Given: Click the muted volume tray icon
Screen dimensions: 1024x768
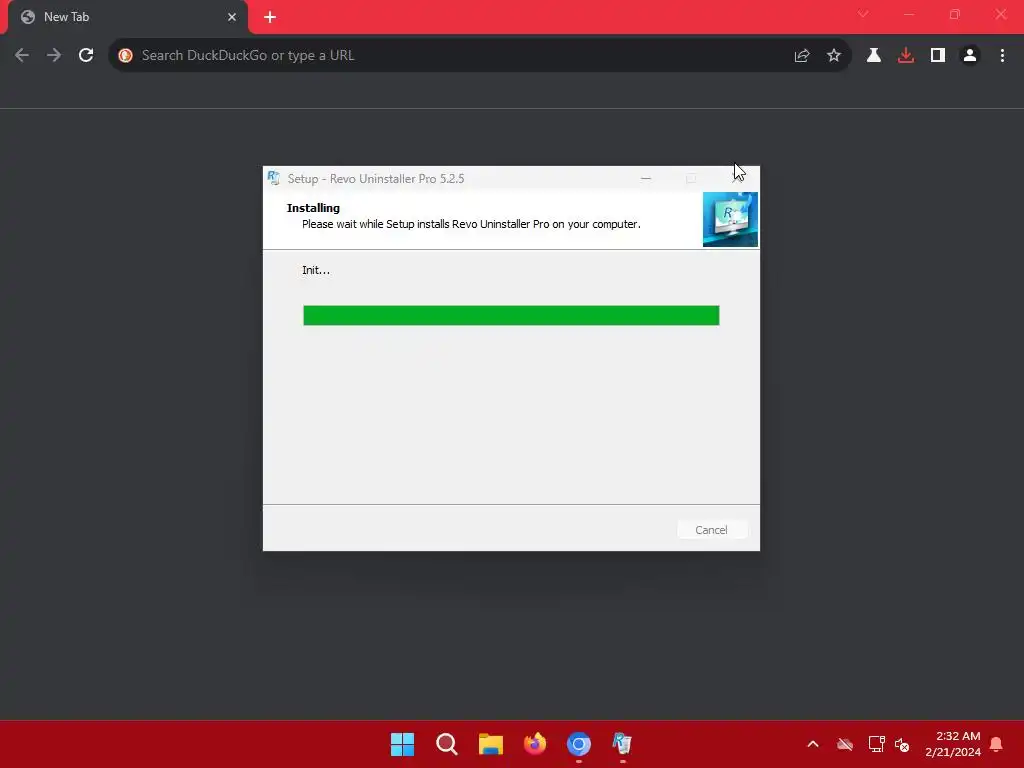Looking at the screenshot, I should (x=902, y=744).
